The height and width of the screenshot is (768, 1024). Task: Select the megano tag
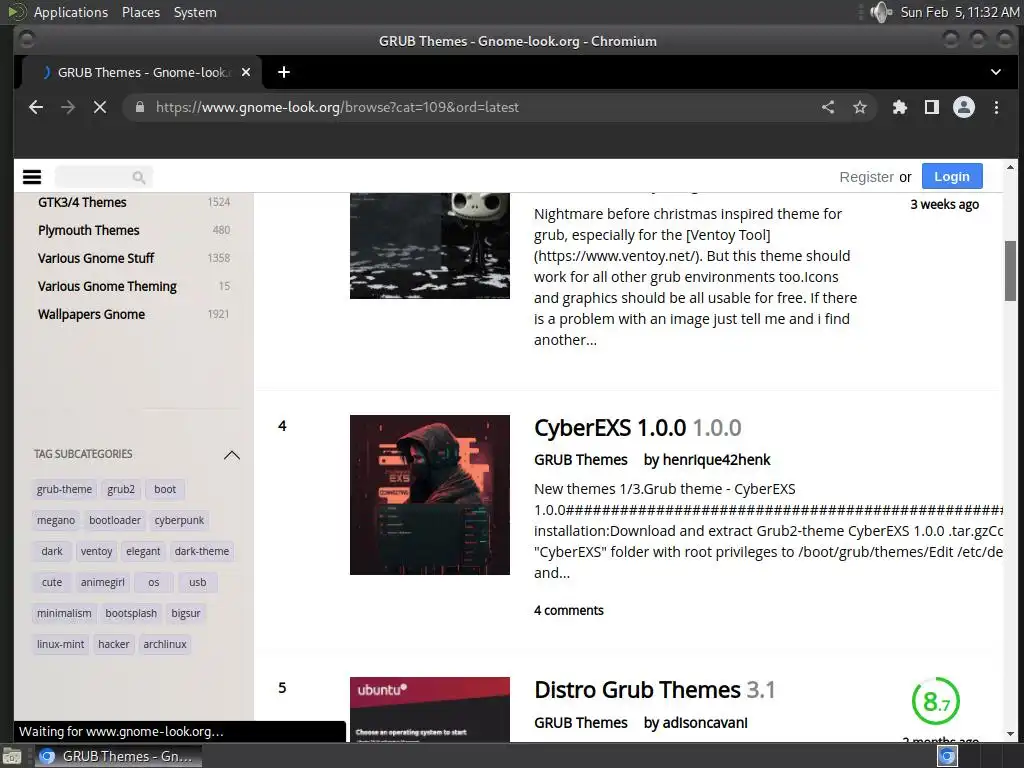(56, 520)
